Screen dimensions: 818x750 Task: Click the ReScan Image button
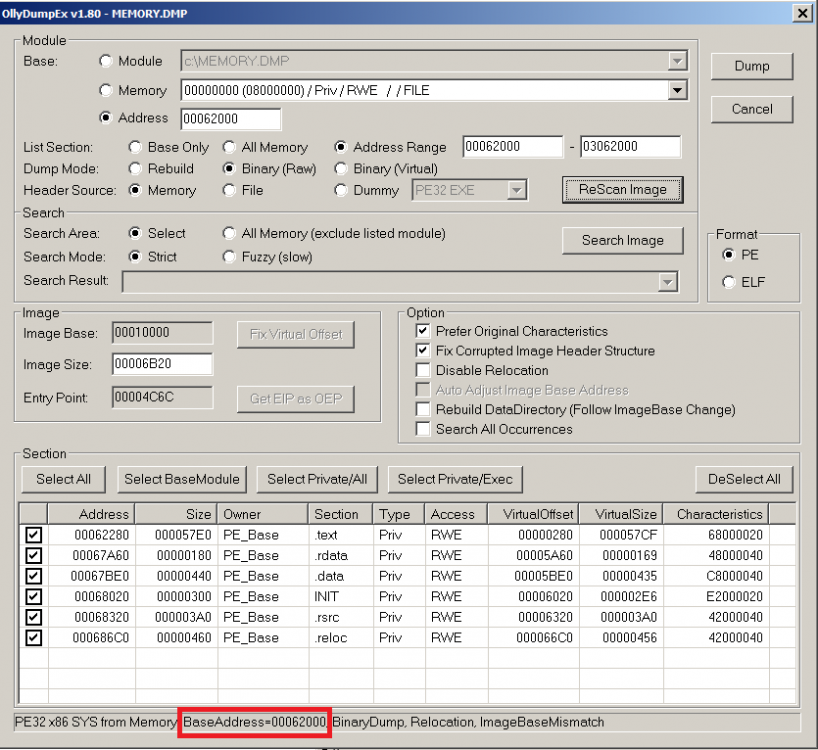(x=622, y=189)
